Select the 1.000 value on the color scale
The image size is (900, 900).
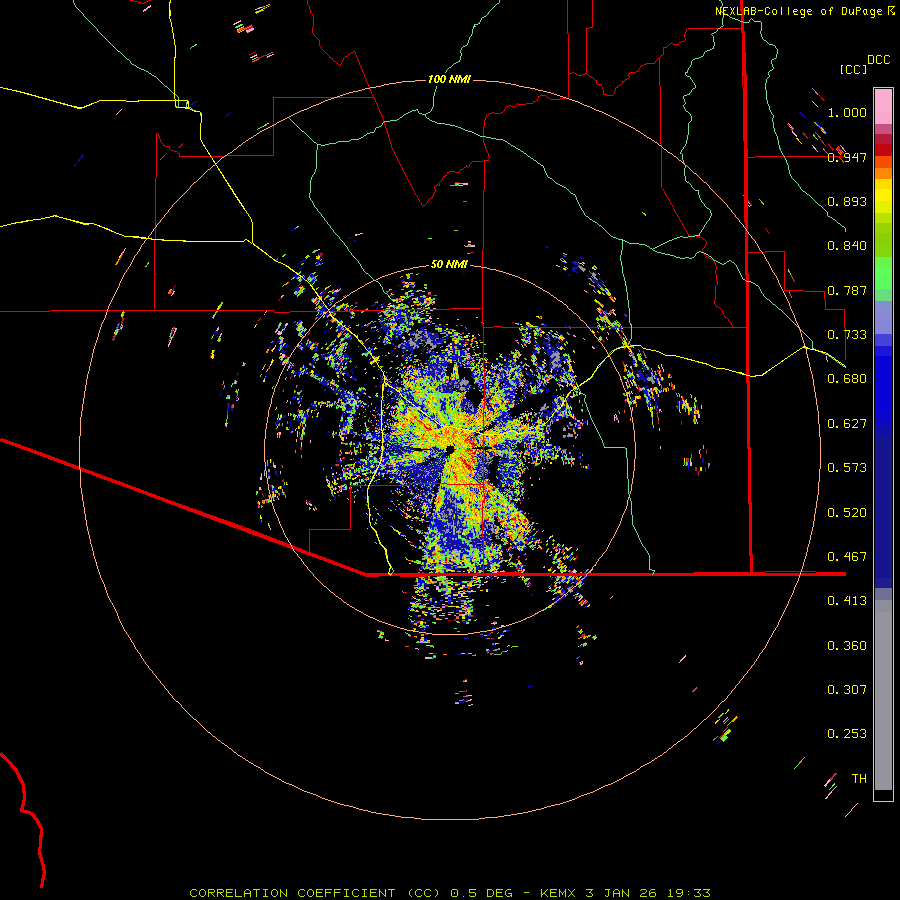[847, 112]
